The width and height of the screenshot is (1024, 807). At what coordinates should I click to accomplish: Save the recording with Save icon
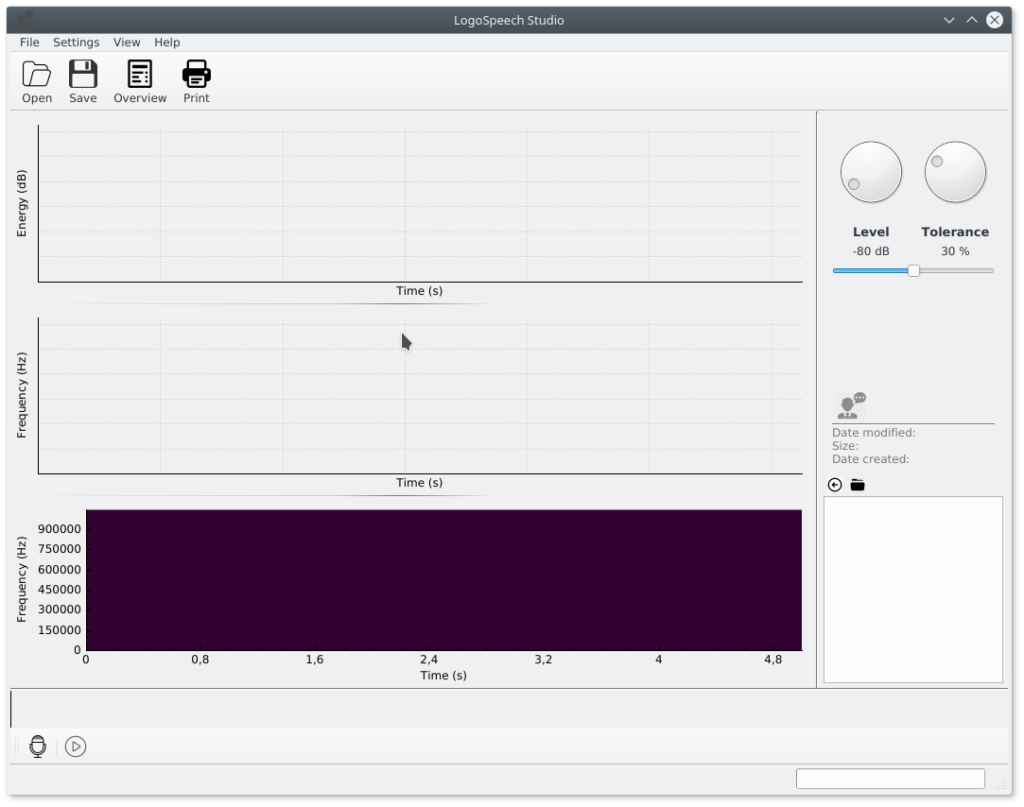[83, 82]
